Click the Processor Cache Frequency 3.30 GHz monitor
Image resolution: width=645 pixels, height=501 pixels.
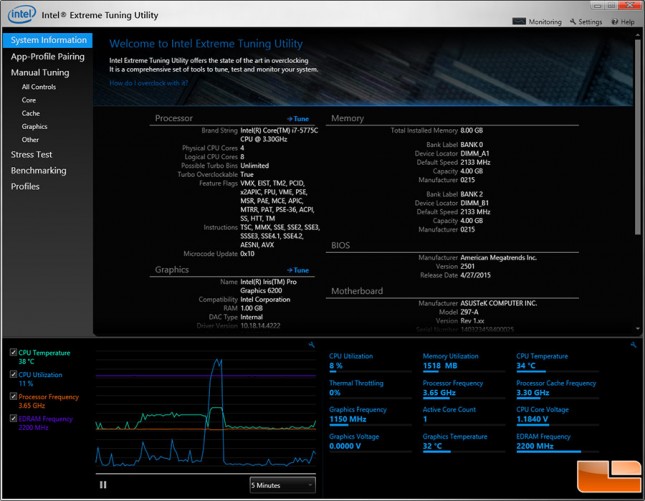pyautogui.click(x=556, y=388)
